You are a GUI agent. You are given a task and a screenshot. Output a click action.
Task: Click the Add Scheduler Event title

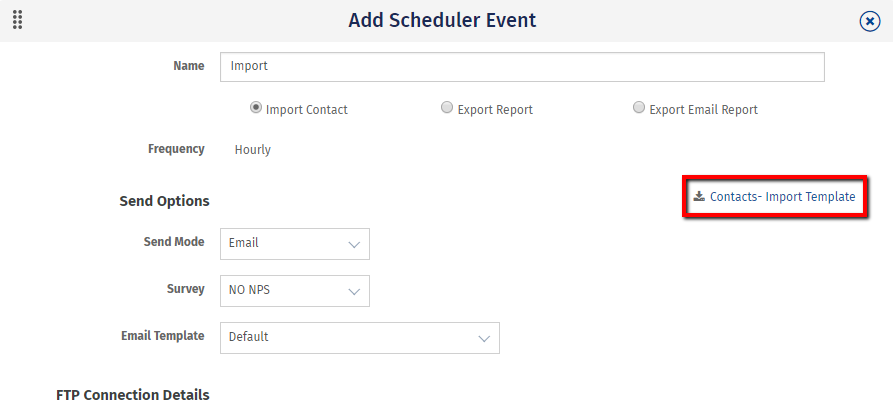(x=442, y=20)
